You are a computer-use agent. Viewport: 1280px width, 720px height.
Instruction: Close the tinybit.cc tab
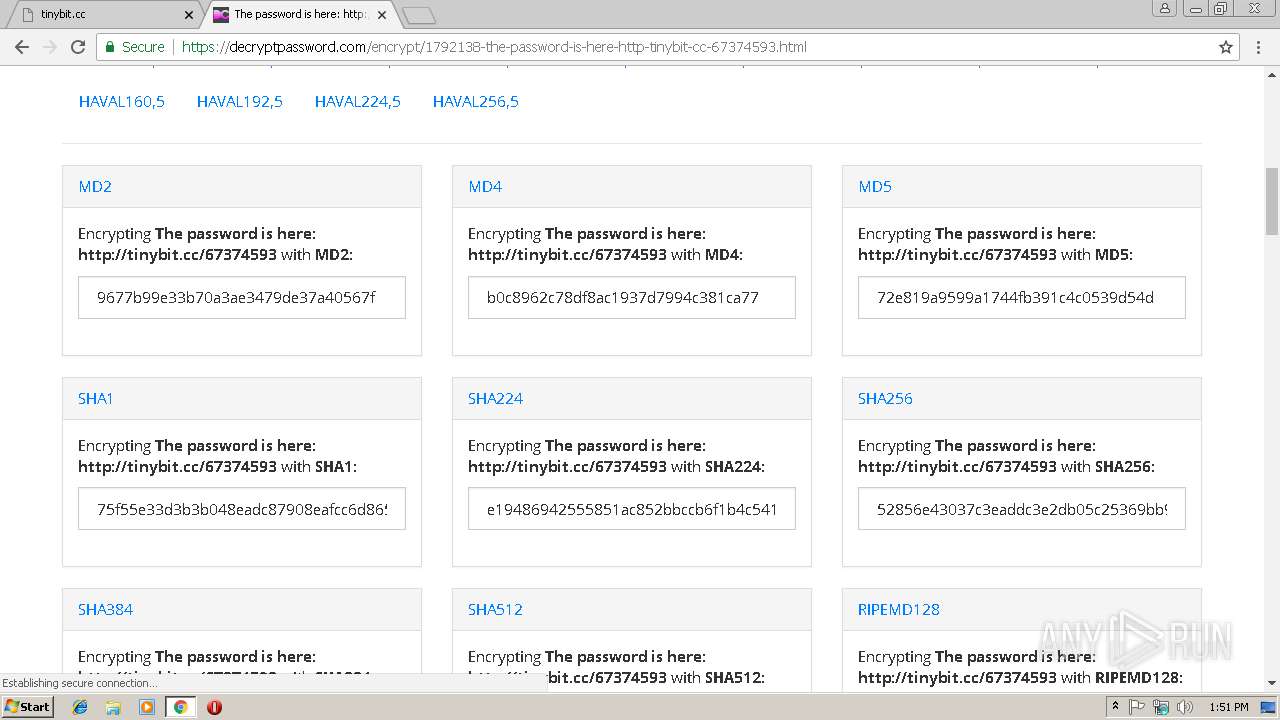pyautogui.click(x=189, y=15)
